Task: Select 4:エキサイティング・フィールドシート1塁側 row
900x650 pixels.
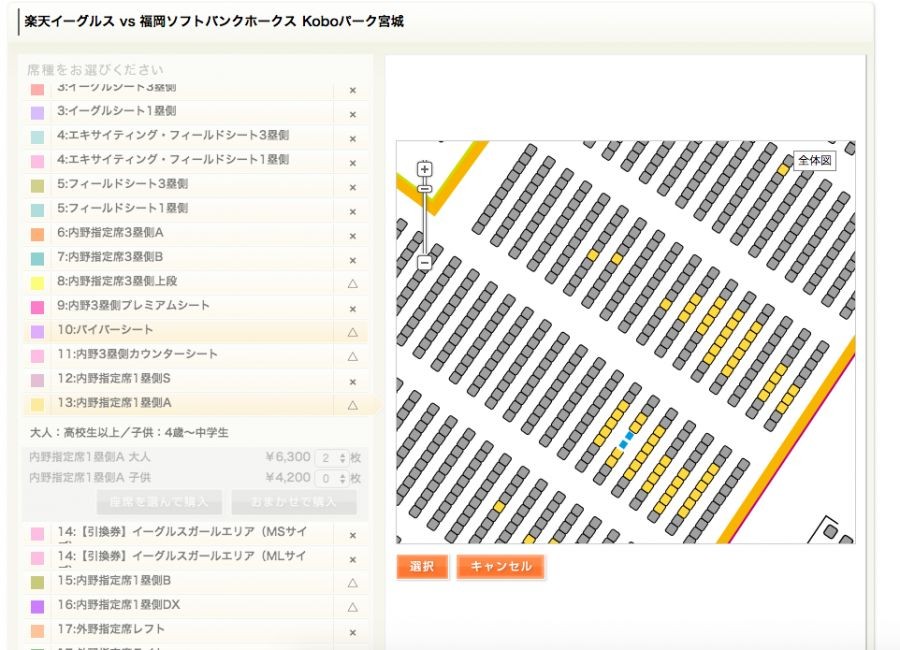Action: (x=196, y=160)
